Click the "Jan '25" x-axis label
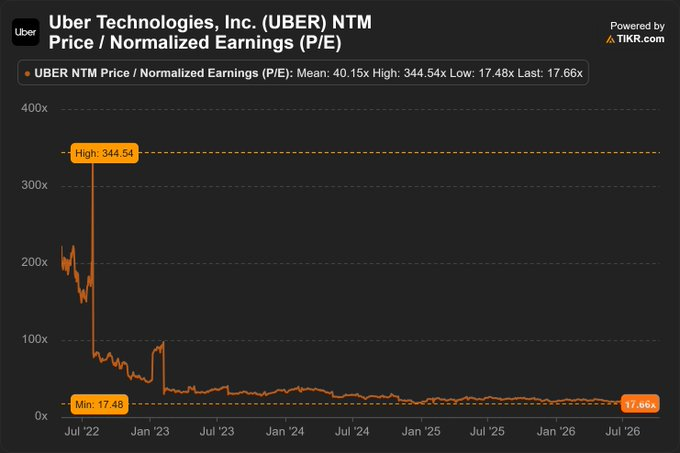This screenshot has width=680, height=453. 421,431
